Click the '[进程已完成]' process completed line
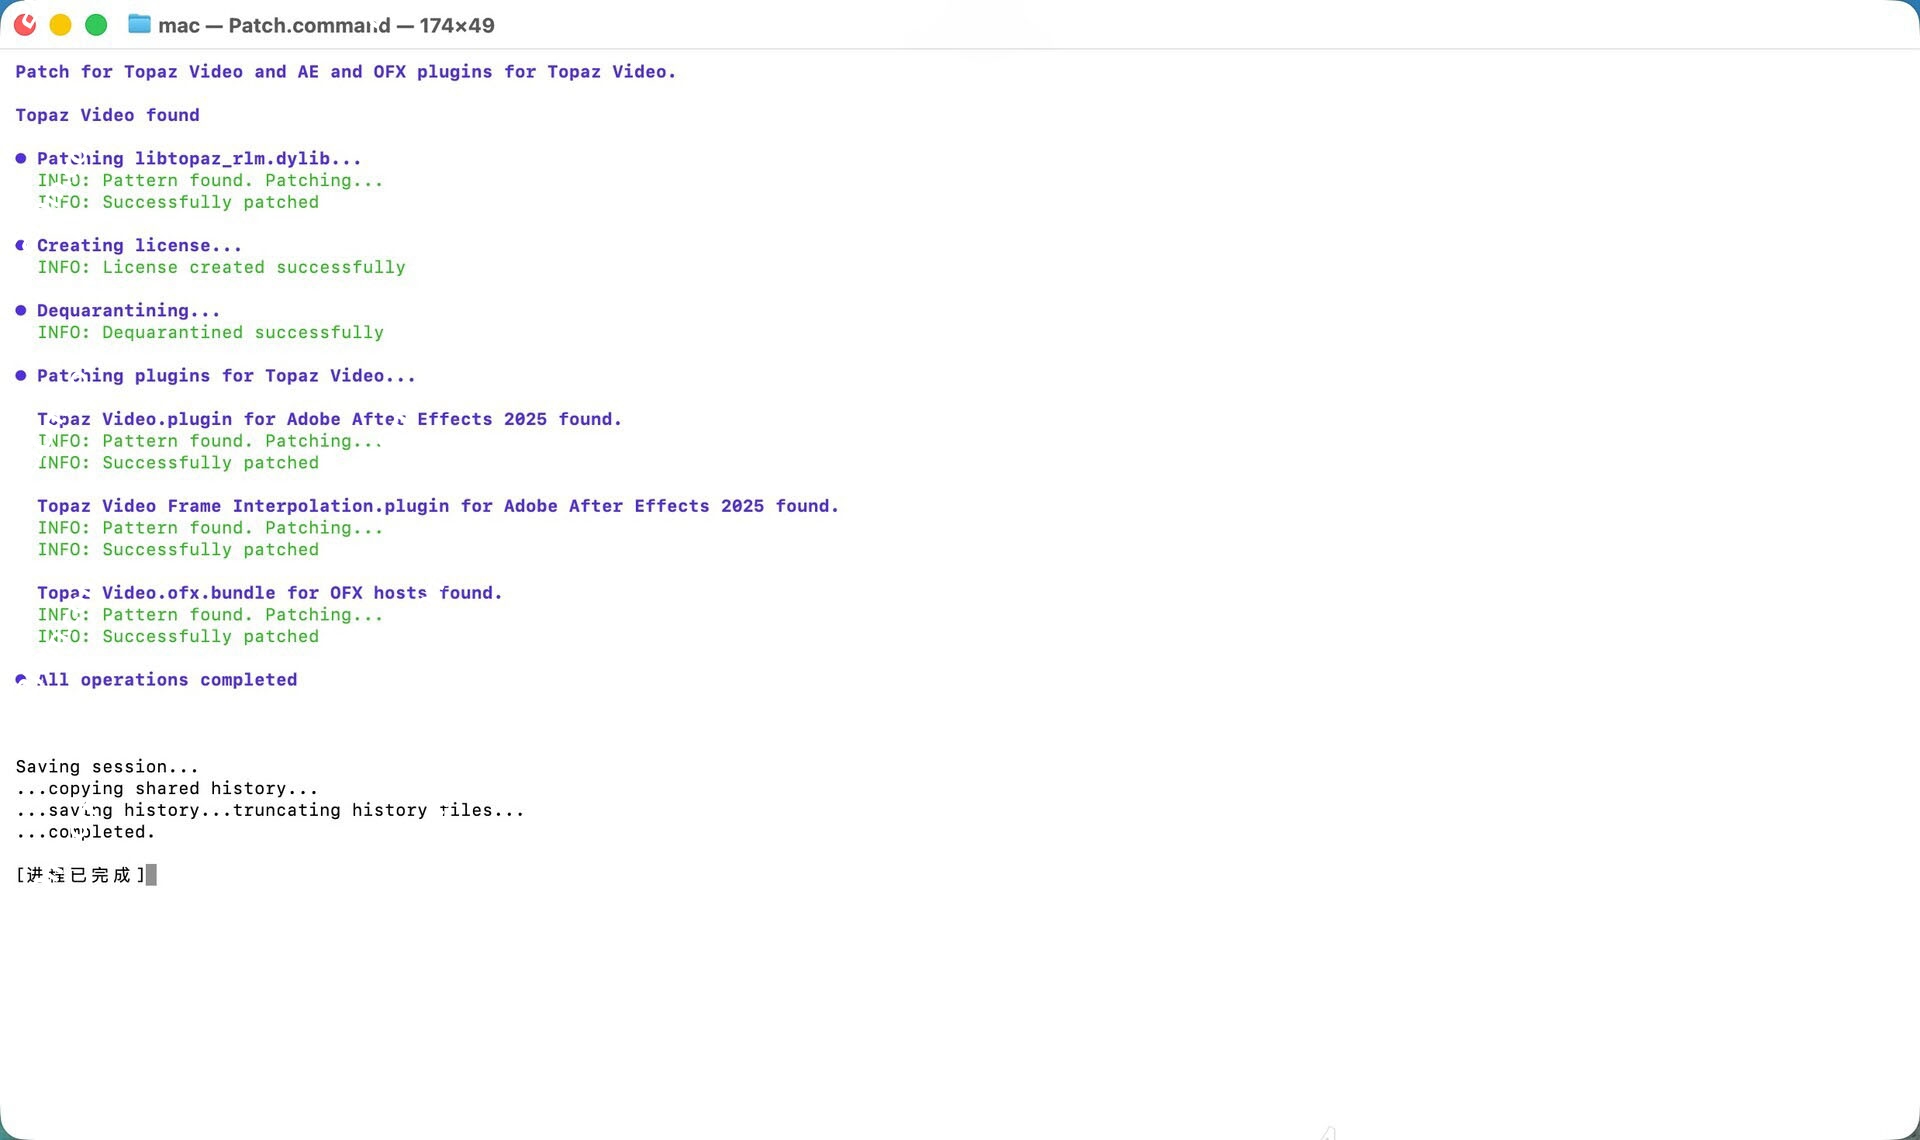 click(x=80, y=875)
